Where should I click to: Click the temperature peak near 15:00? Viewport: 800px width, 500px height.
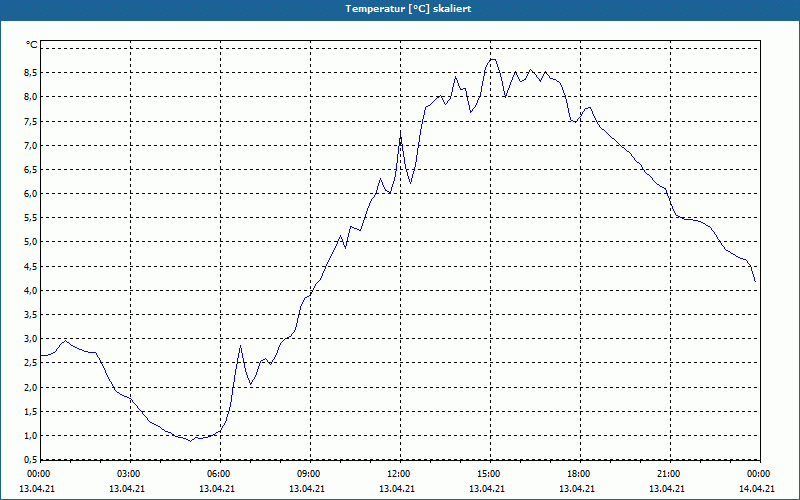click(x=492, y=59)
